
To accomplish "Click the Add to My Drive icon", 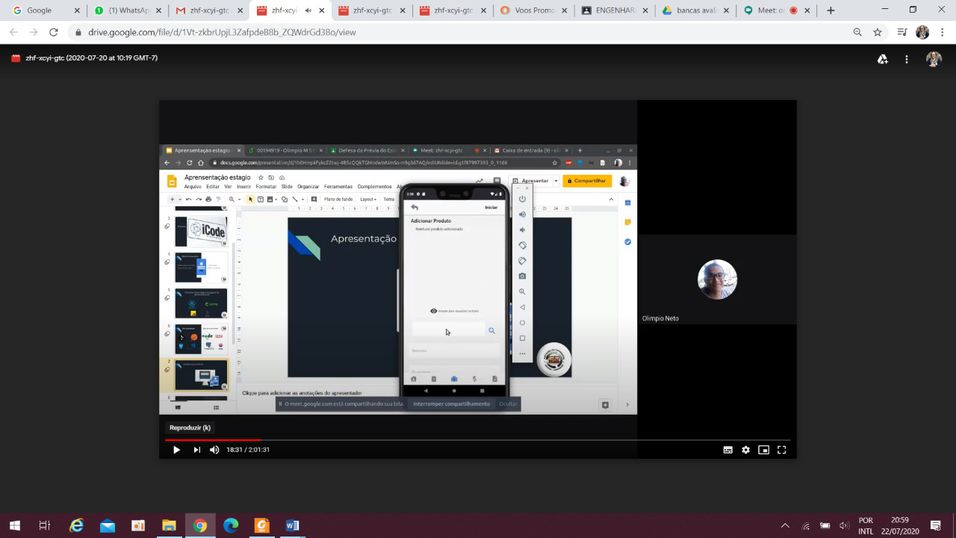I will [882, 59].
